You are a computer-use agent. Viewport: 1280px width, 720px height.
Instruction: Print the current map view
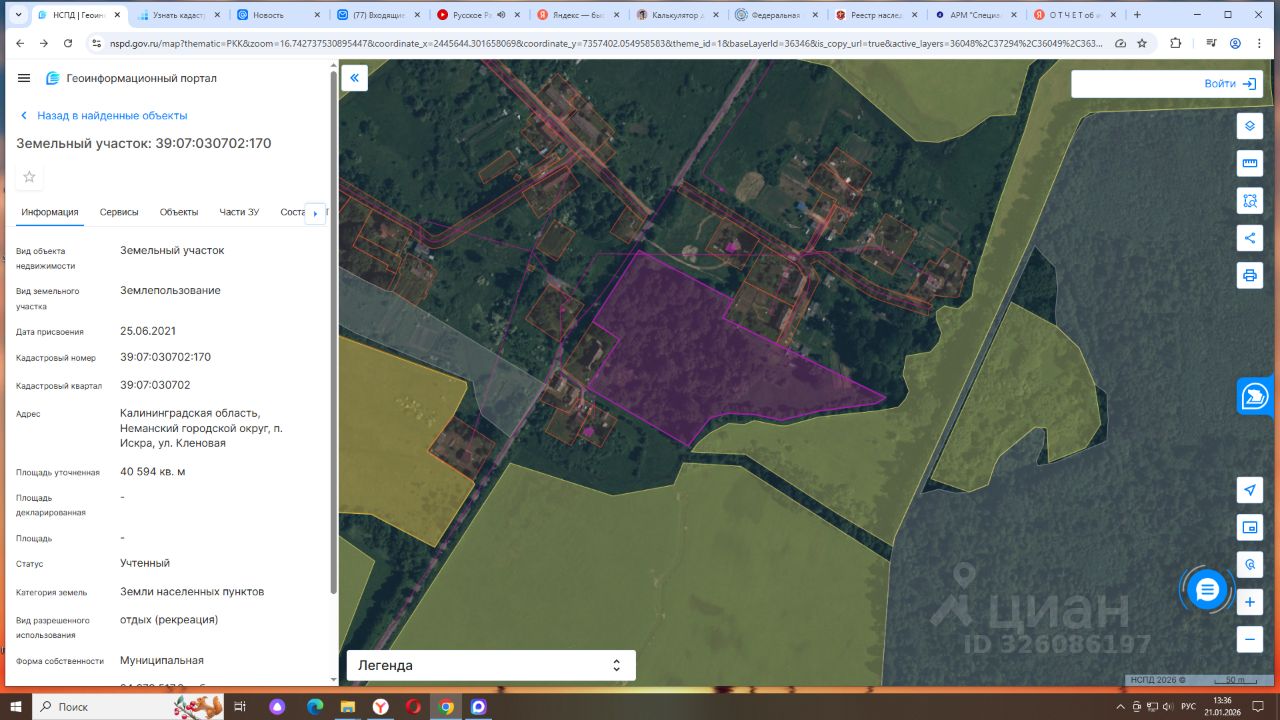pos(1249,275)
